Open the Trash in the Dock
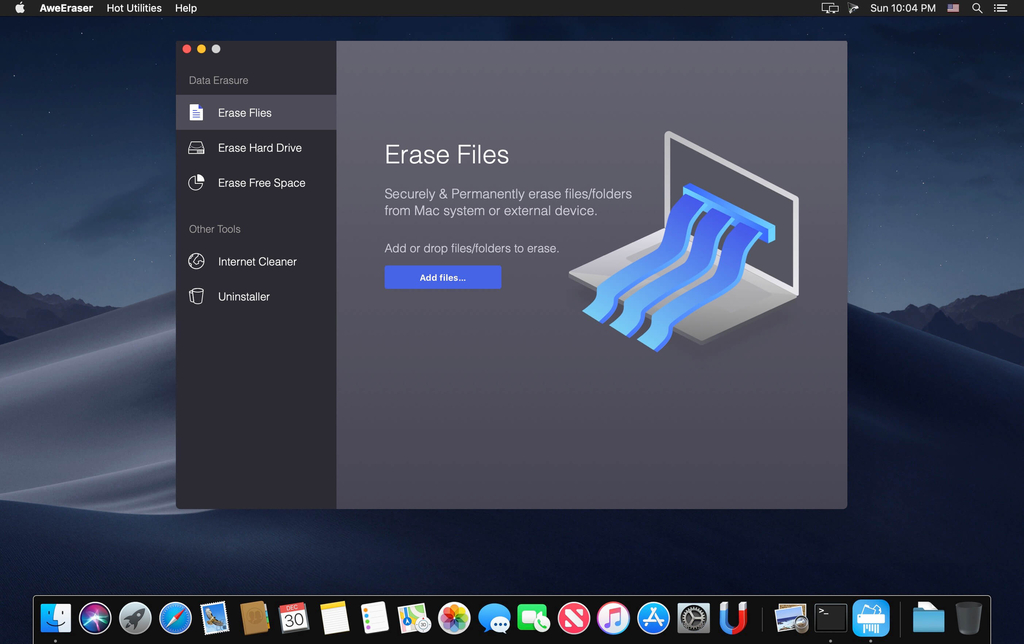Viewport: 1024px width, 644px height. 968,618
